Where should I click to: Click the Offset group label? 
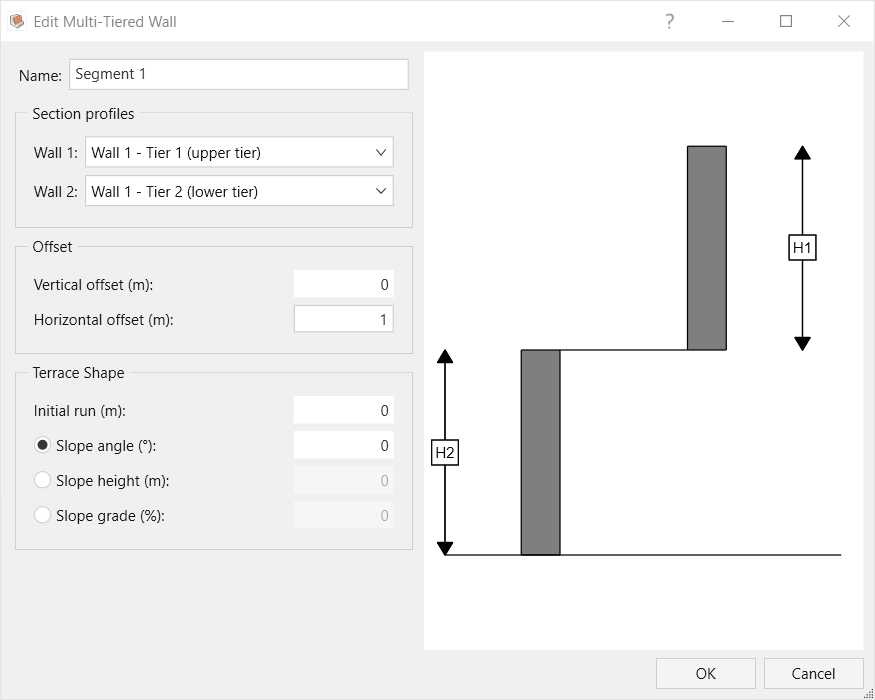[52, 247]
